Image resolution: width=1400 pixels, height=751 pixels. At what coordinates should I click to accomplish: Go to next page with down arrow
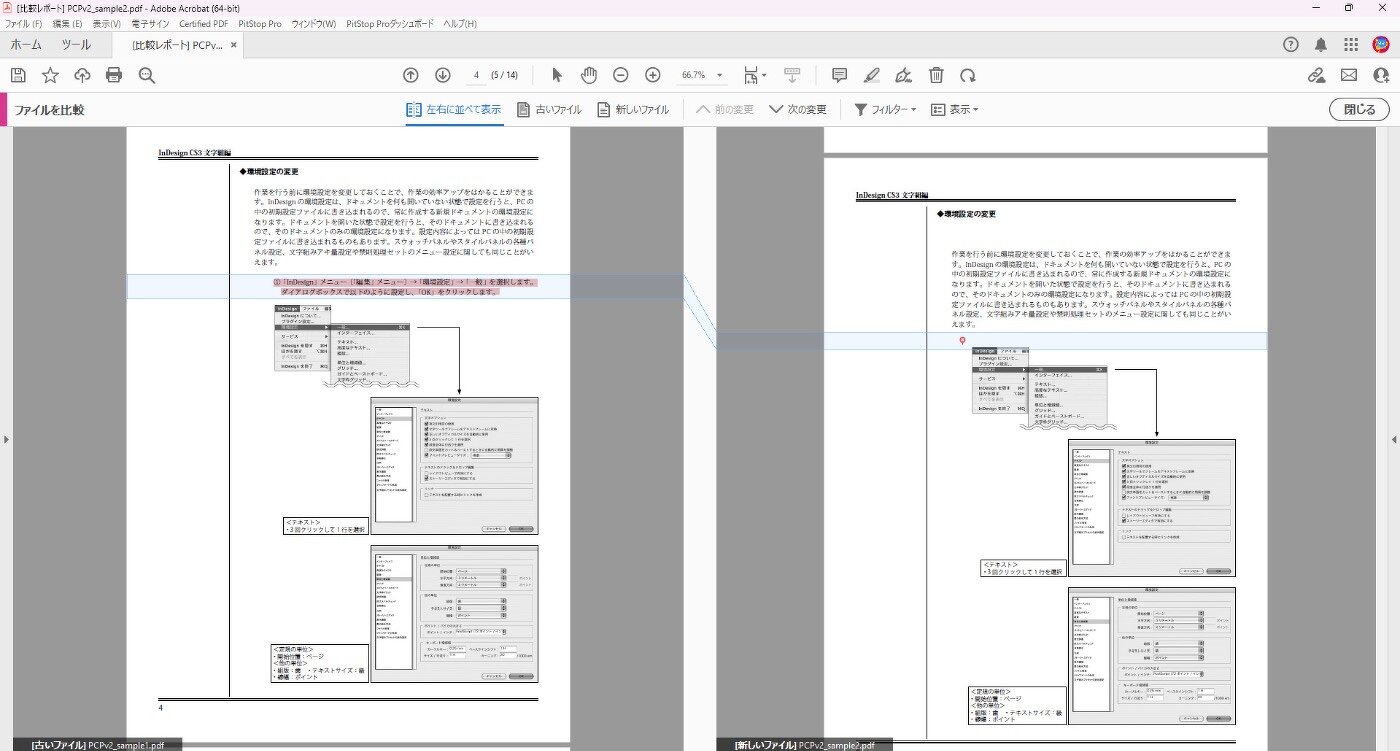pos(443,75)
